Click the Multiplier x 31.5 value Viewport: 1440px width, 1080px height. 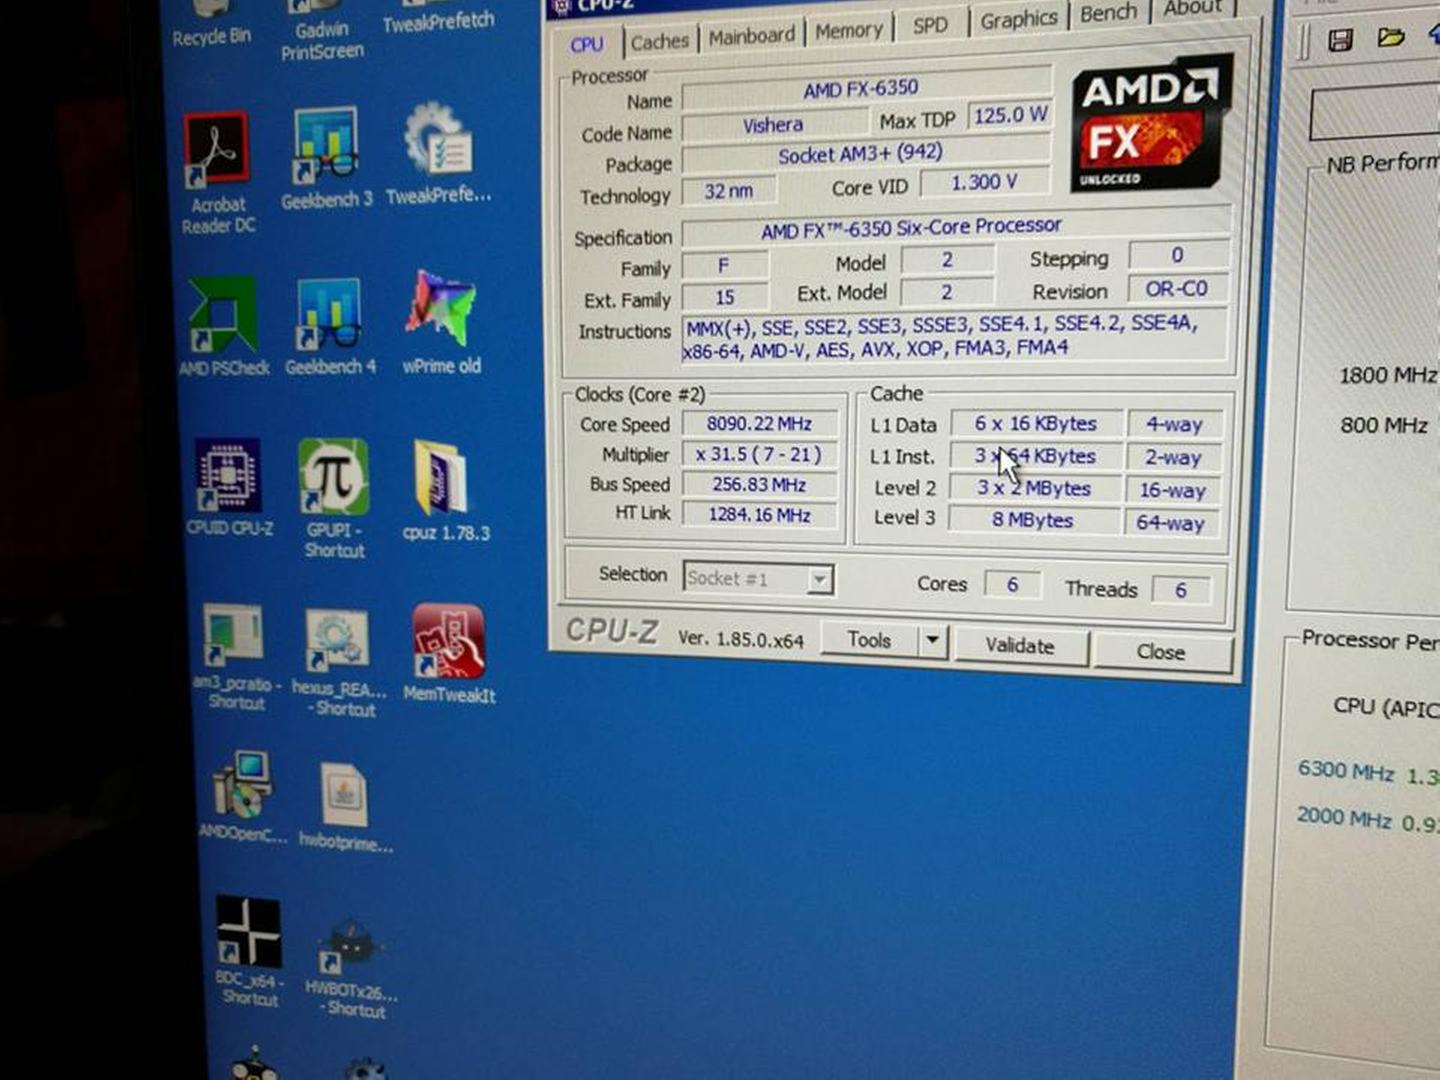tap(759, 454)
